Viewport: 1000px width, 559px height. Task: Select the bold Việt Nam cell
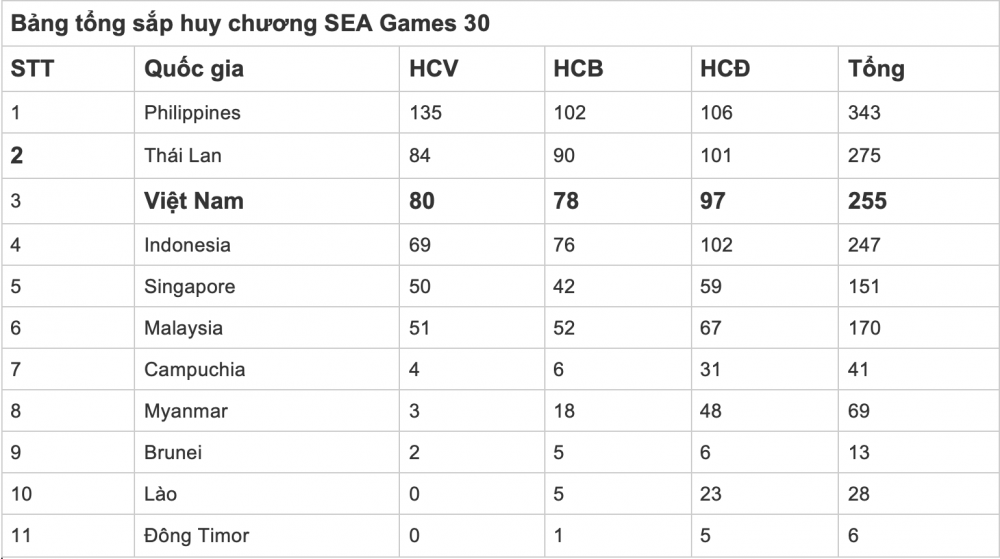(x=194, y=200)
